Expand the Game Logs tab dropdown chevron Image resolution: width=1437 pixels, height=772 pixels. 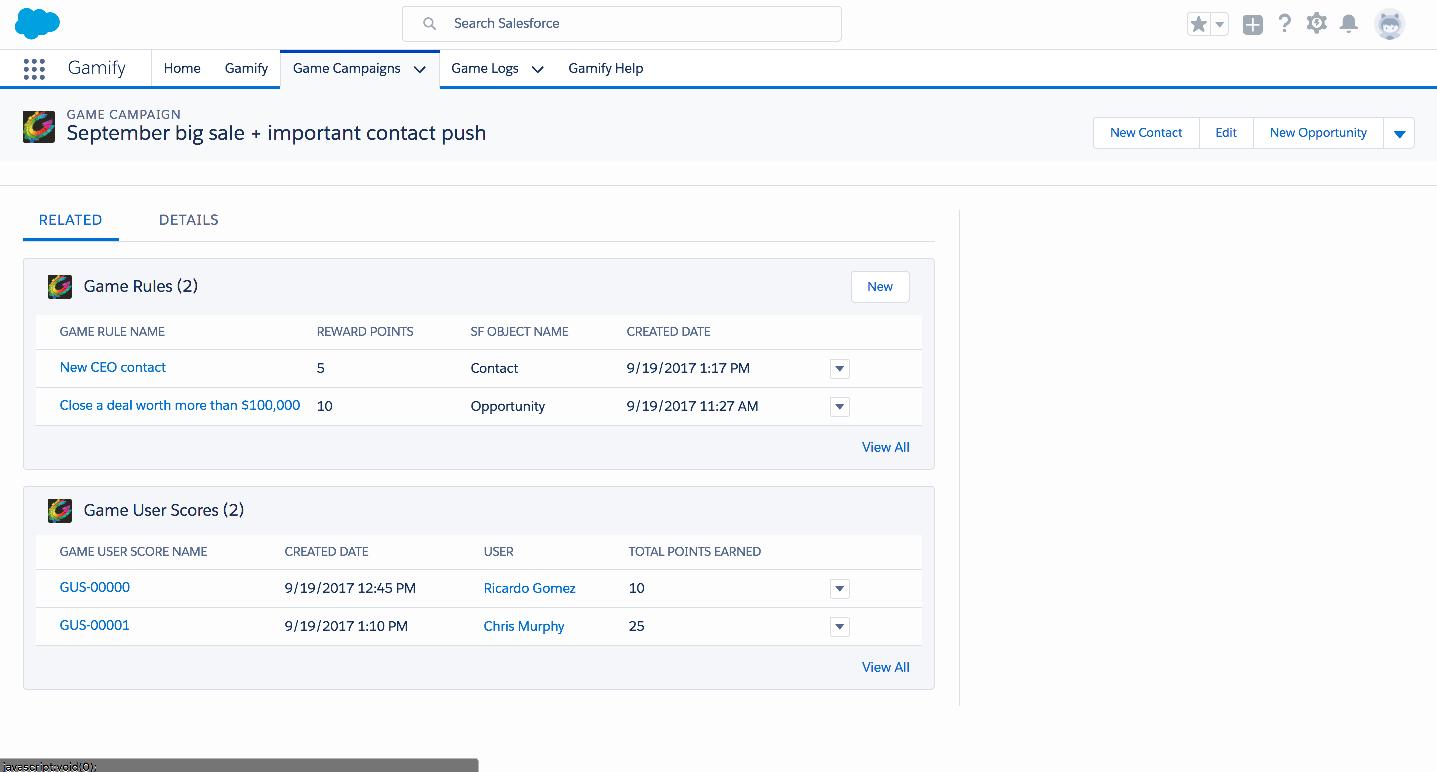pyautogui.click(x=537, y=69)
